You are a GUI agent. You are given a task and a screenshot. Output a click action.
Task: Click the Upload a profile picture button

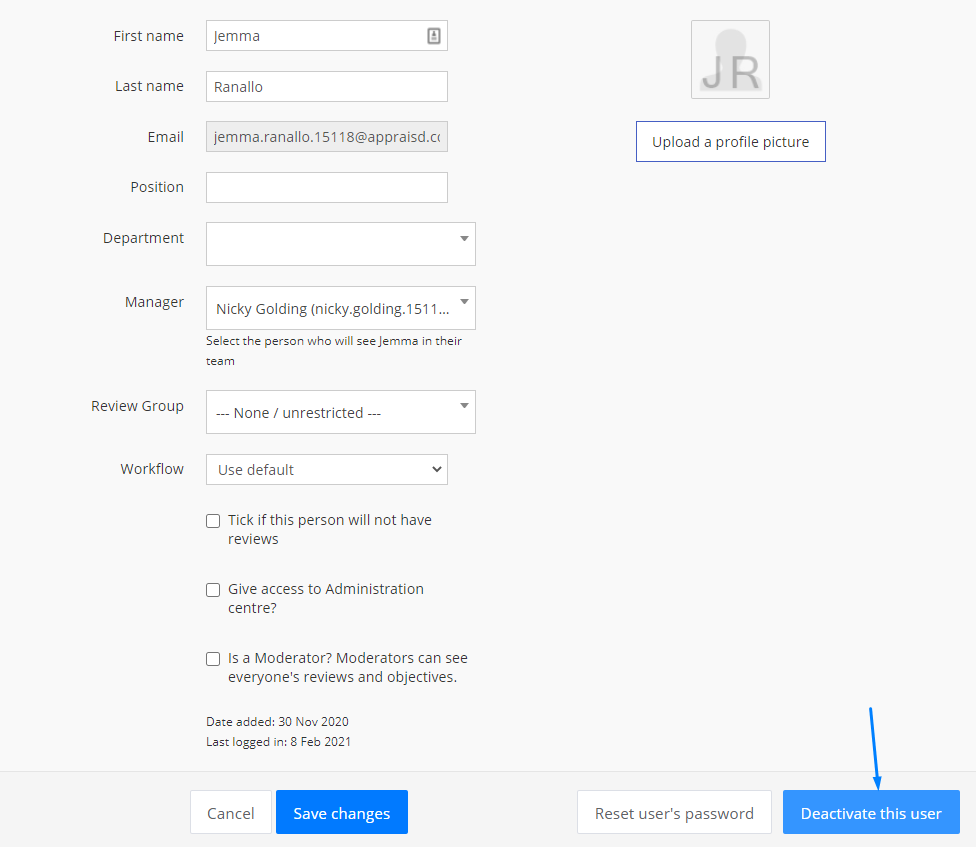coord(730,142)
